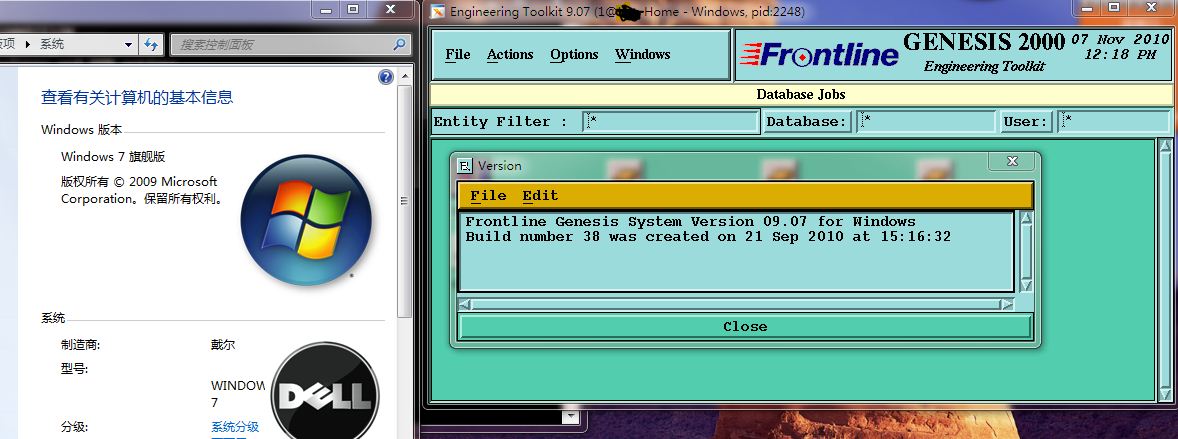1178x439 pixels.
Task: Open the File menu in Engineering Toolkit
Action: [458, 54]
